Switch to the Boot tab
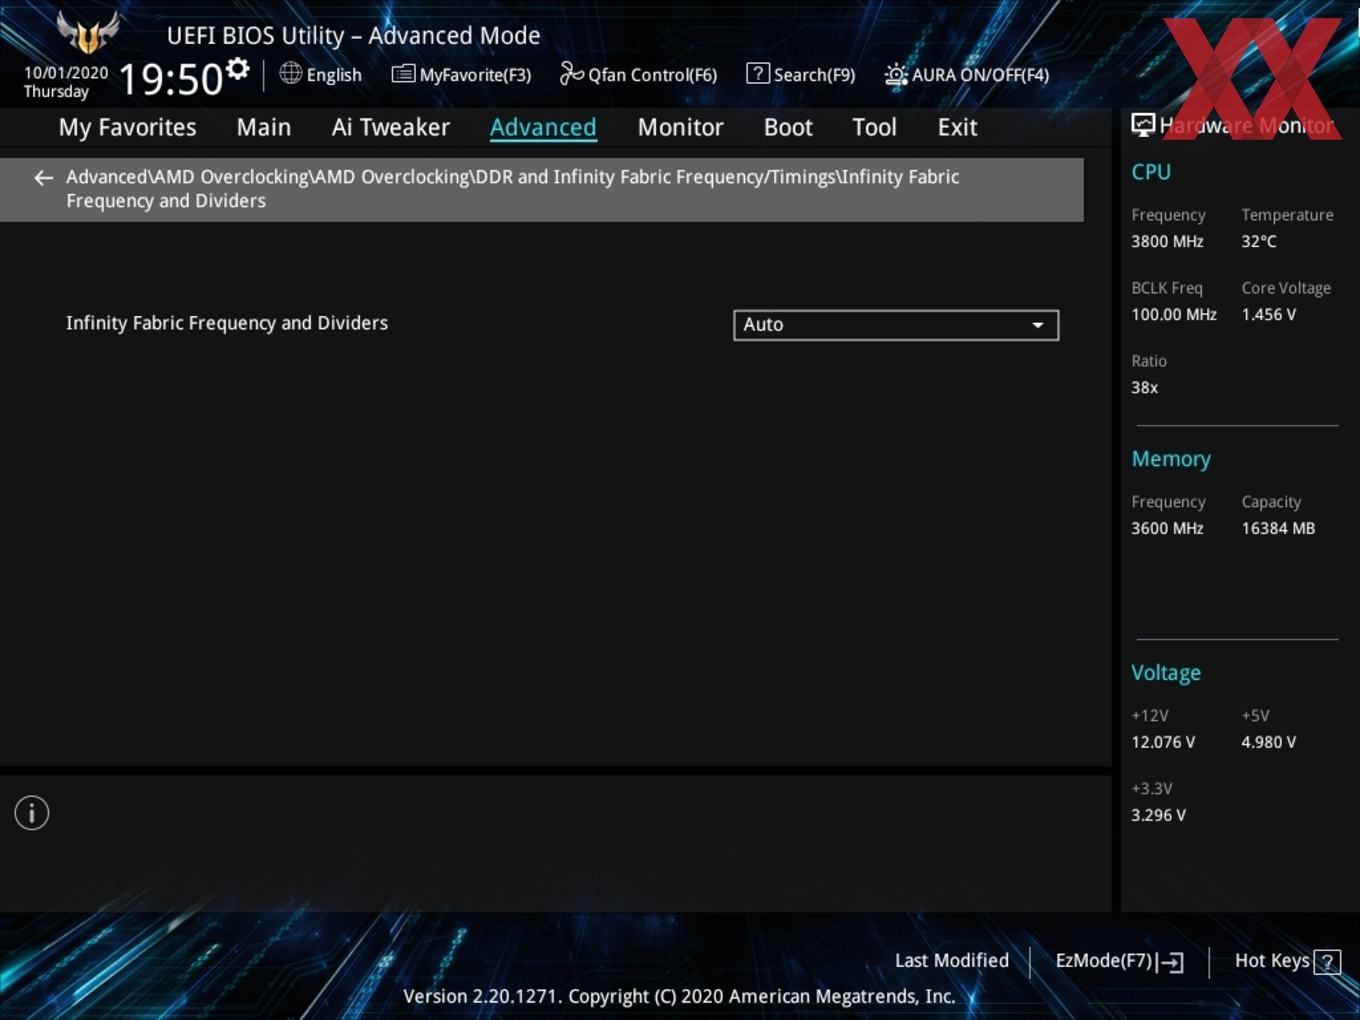 click(x=788, y=127)
